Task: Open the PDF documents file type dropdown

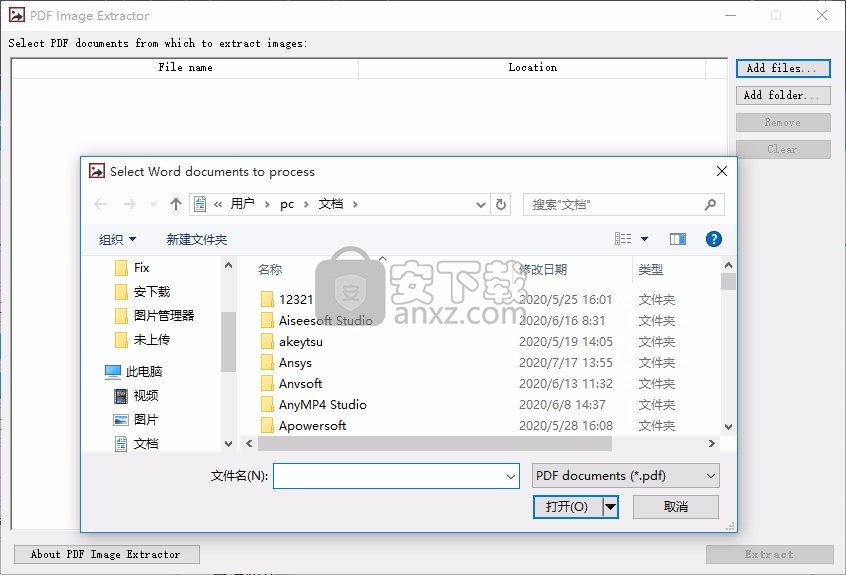Action: (x=625, y=476)
